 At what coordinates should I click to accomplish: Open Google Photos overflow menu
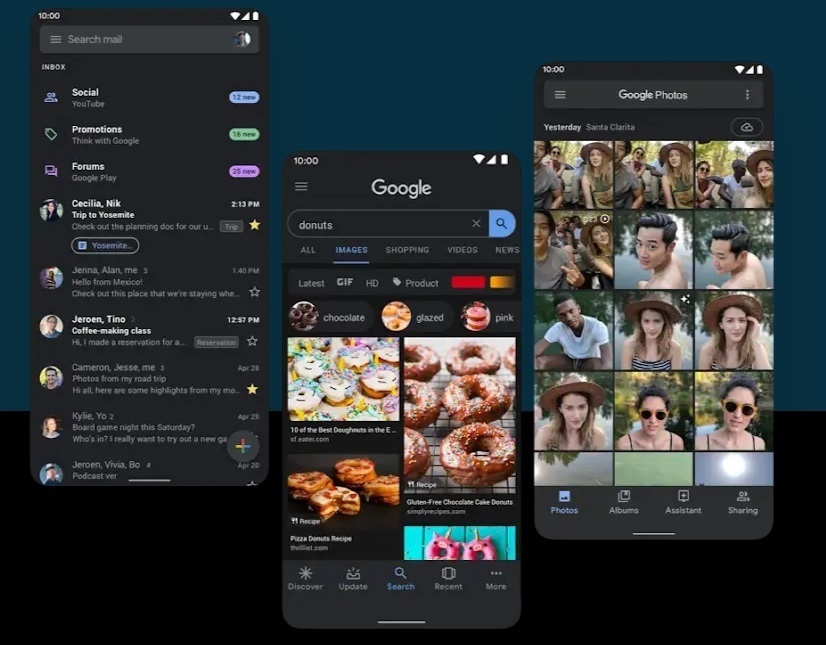tap(746, 95)
